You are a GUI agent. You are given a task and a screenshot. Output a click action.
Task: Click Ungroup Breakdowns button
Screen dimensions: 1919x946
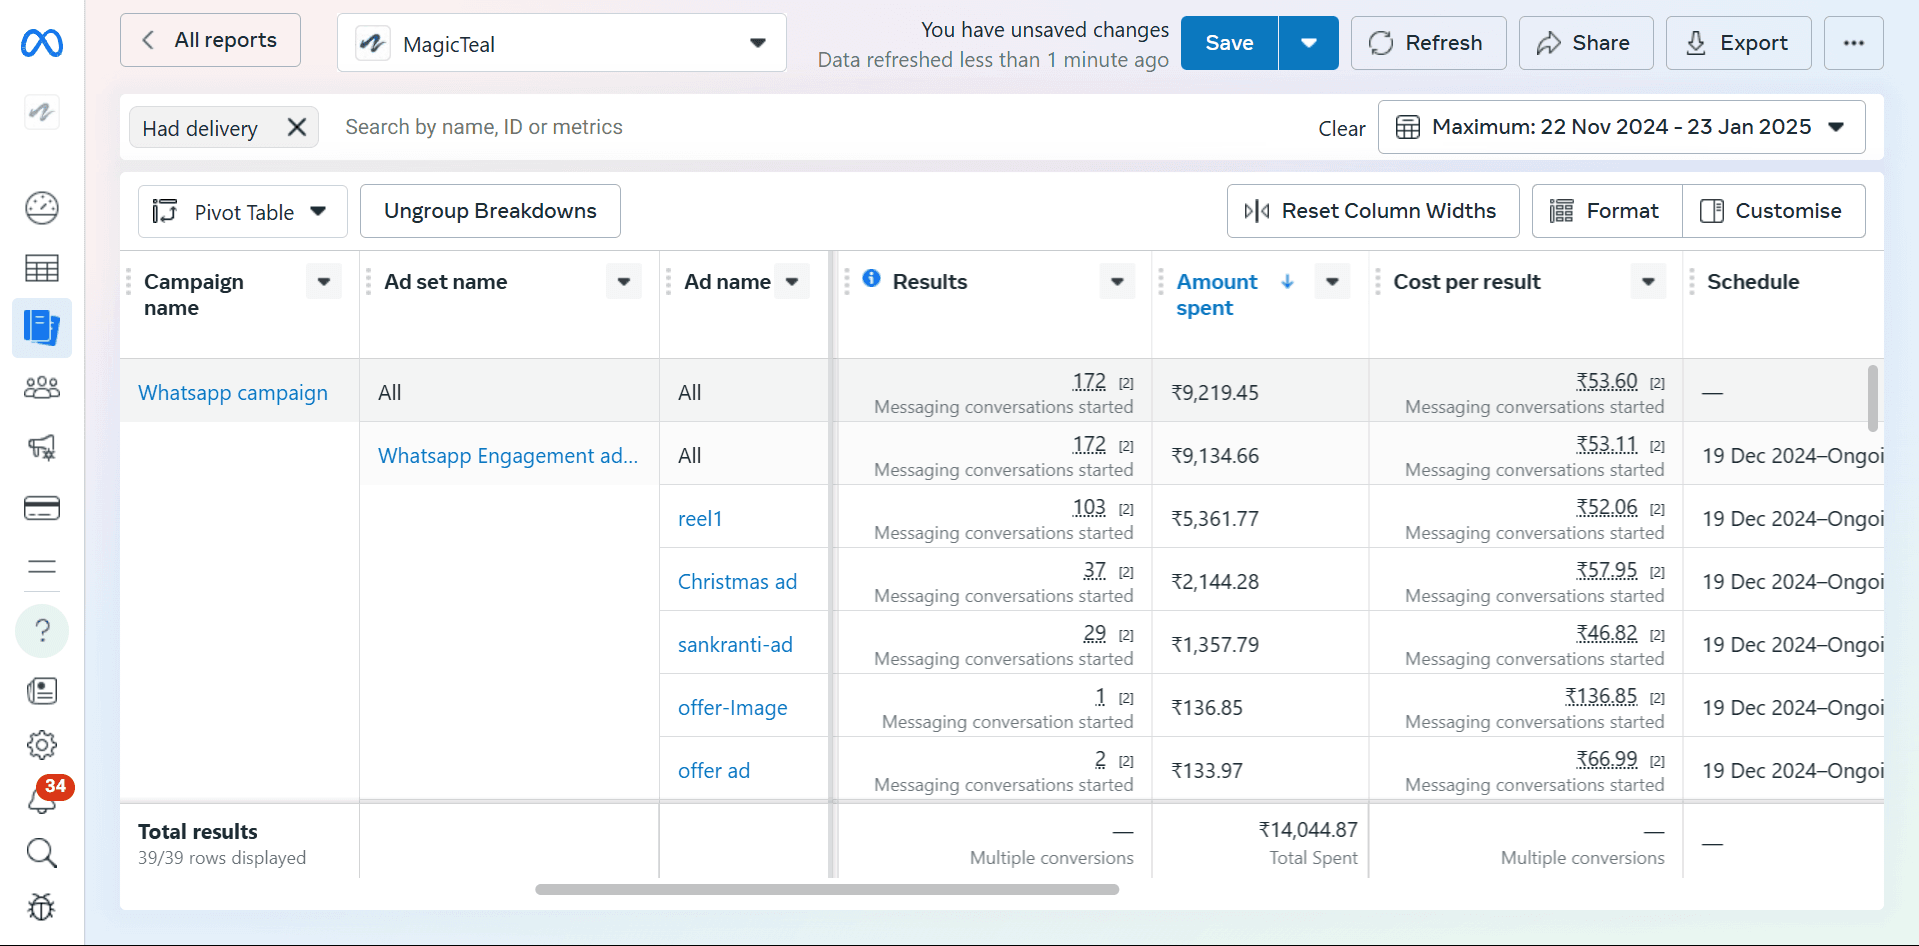tap(490, 211)
